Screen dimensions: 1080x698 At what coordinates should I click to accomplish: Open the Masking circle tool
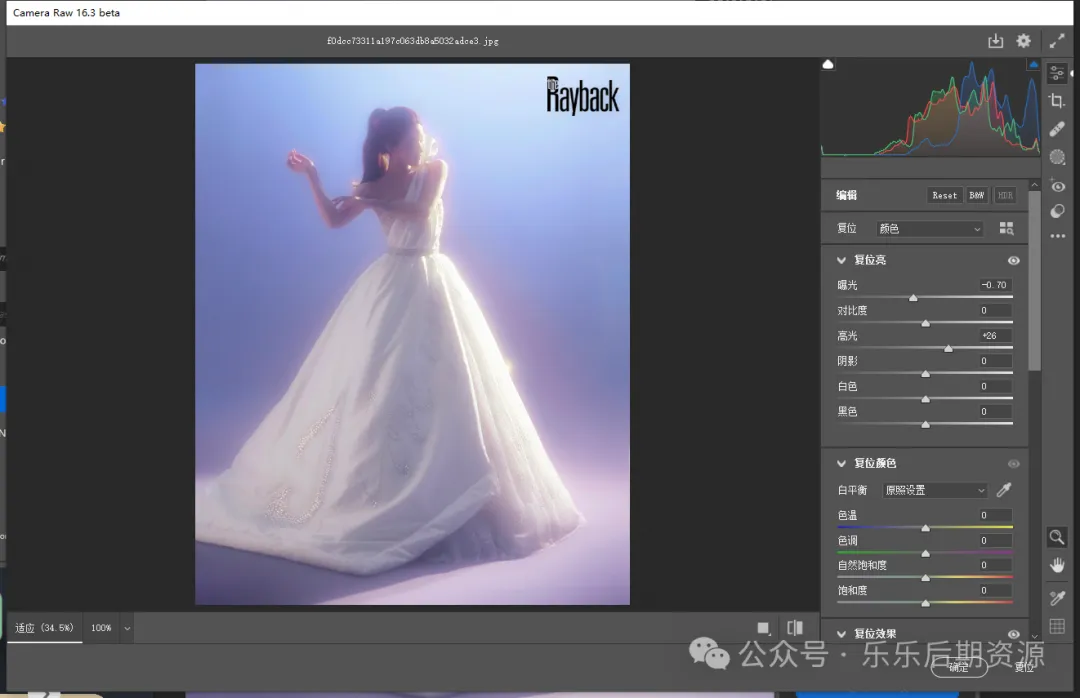coord(1057,157)
